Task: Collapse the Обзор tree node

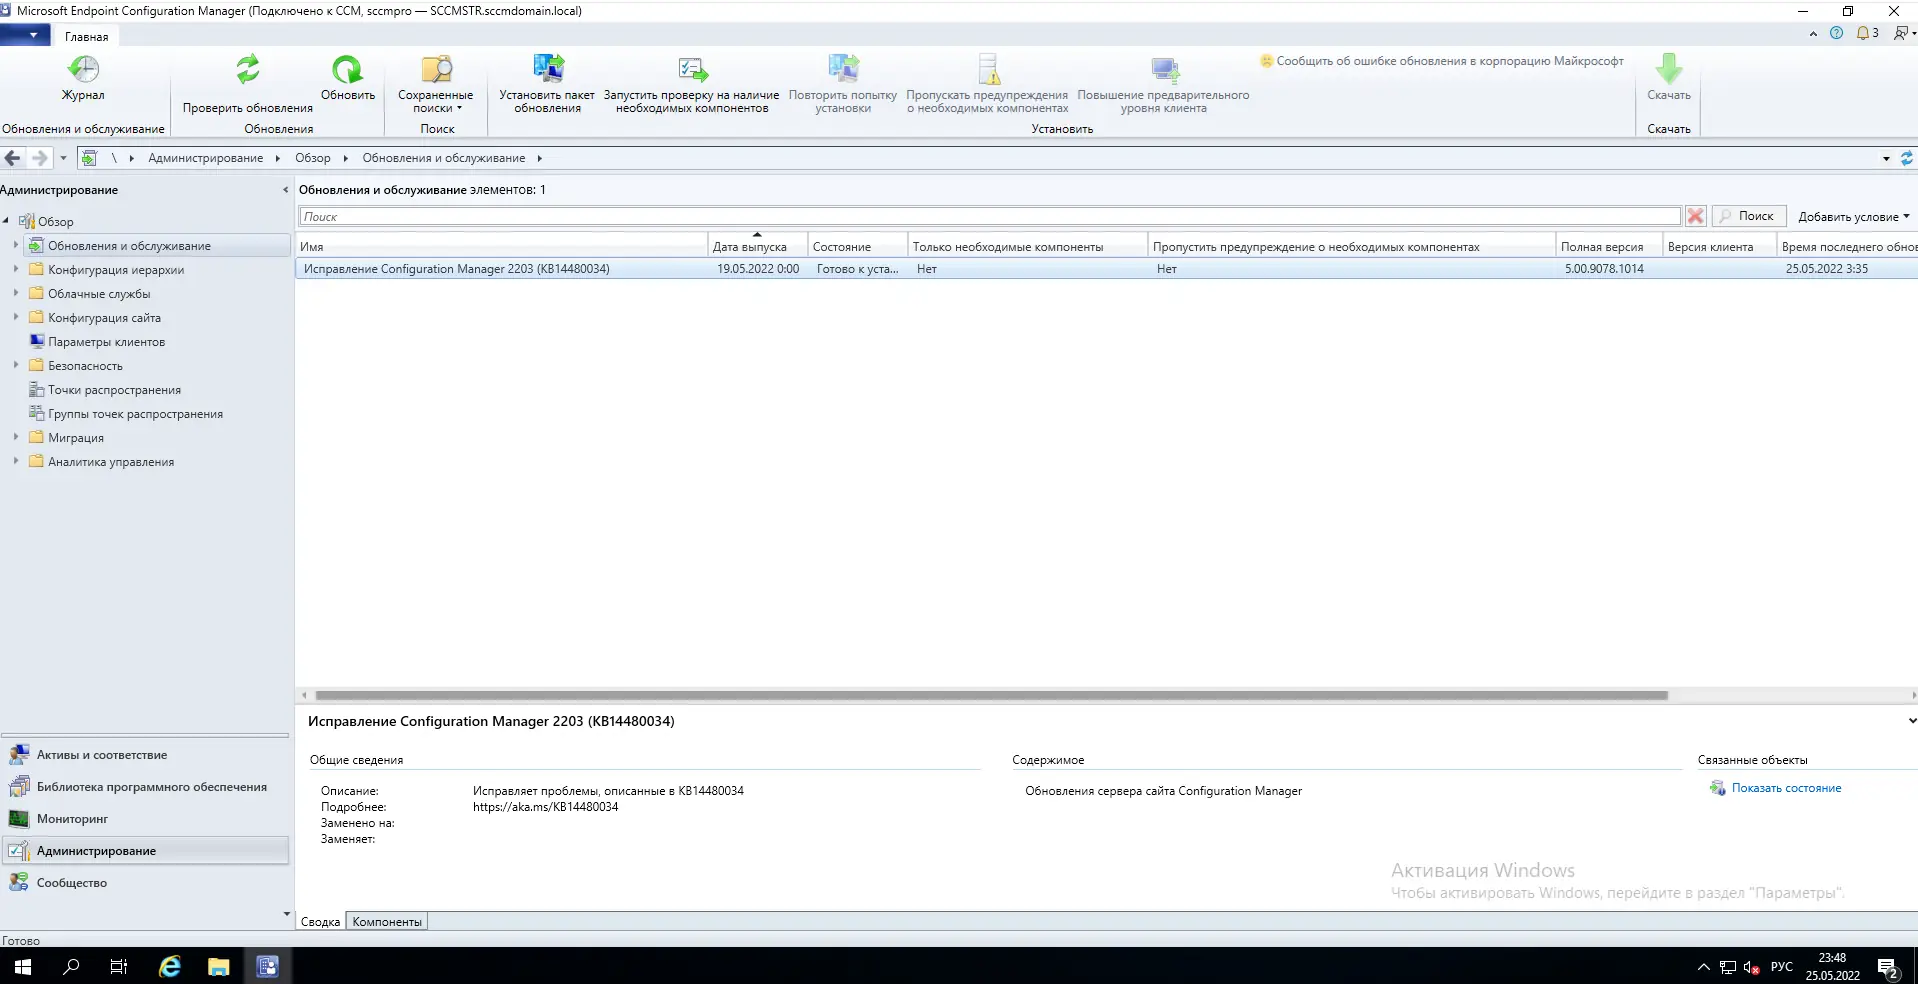Action: (6, 221)
